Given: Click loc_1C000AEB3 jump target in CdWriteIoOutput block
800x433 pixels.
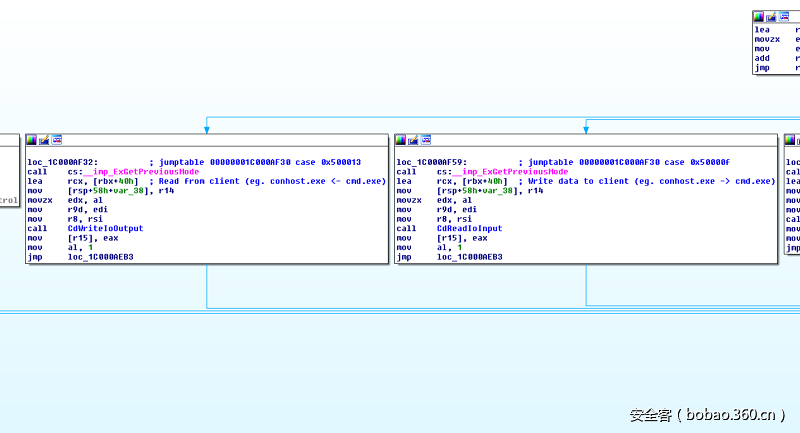Looking at the screenshot, I should [x=100, y=257].
